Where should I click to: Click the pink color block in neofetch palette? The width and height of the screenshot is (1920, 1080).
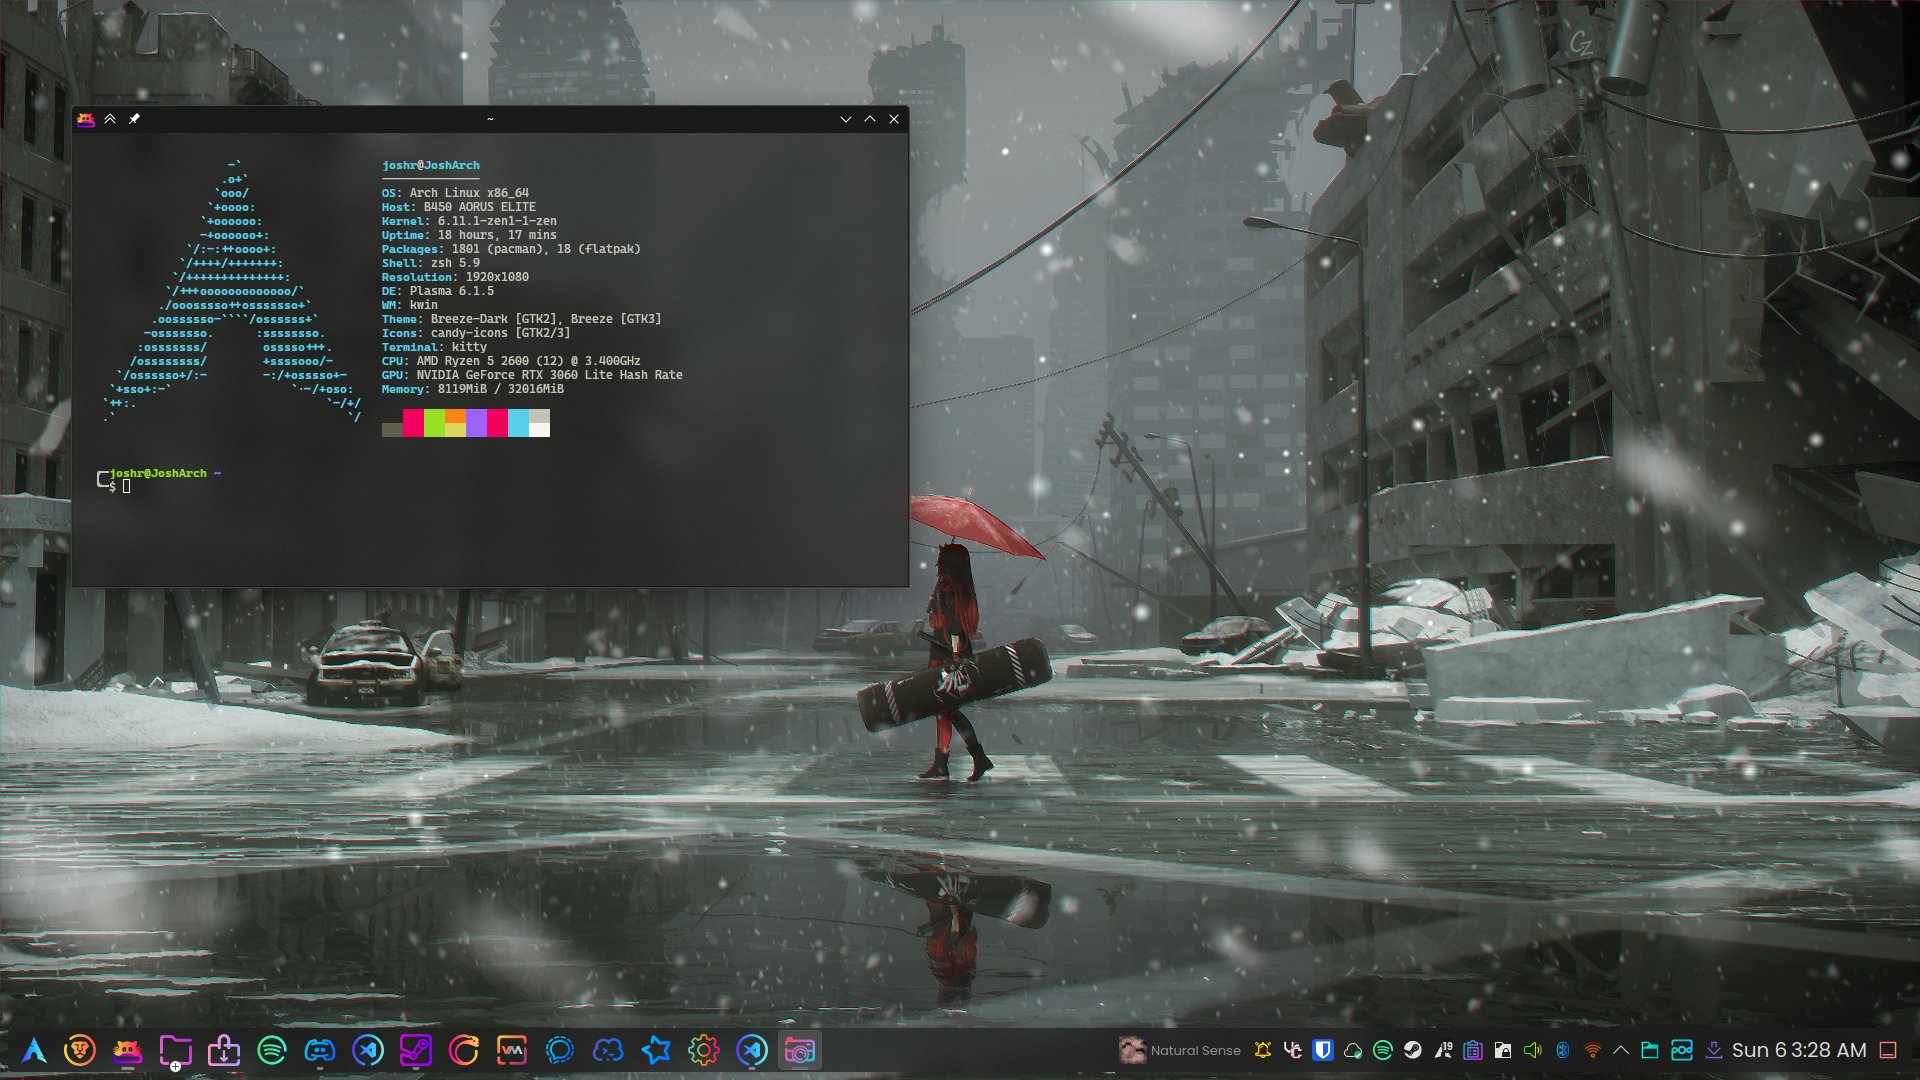[x=413, y=423]
